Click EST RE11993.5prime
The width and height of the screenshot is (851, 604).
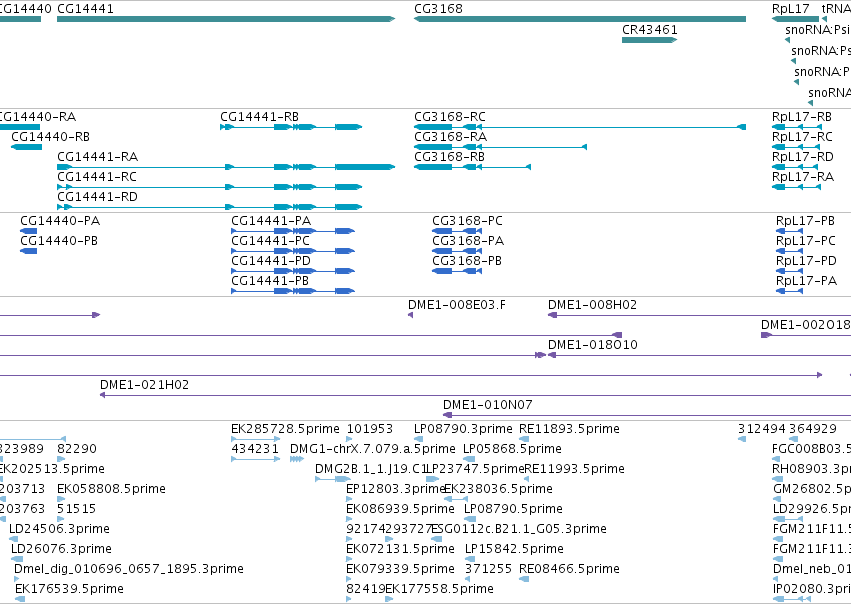pos(526,479)
